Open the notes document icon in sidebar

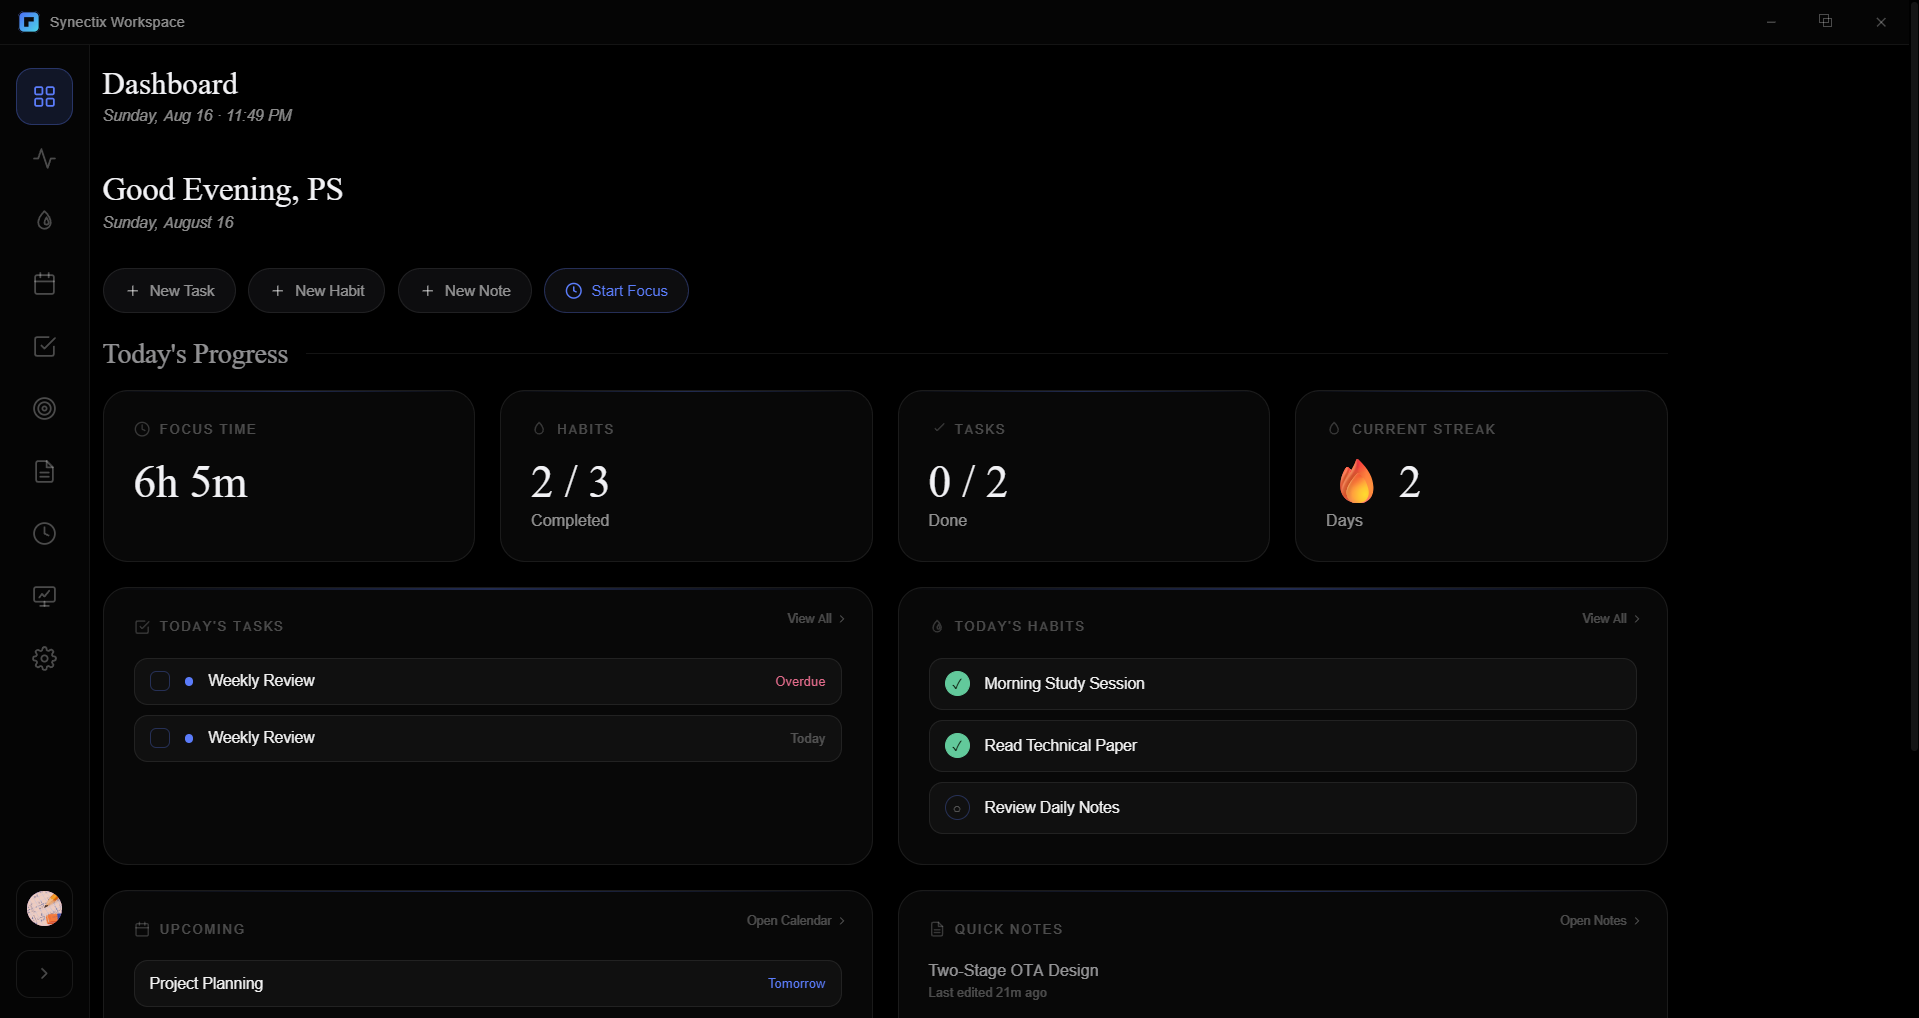44,471
